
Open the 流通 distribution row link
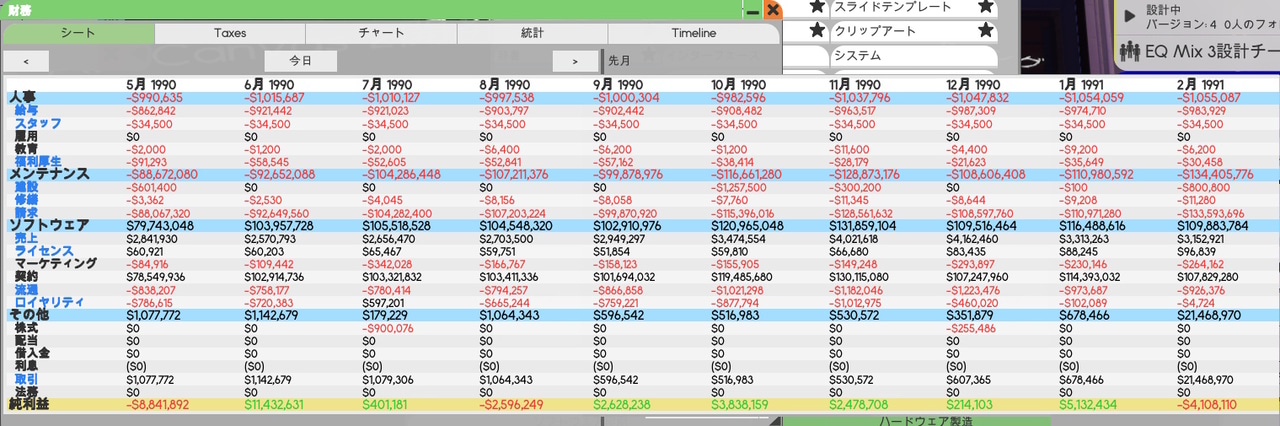tap(26, 289)
